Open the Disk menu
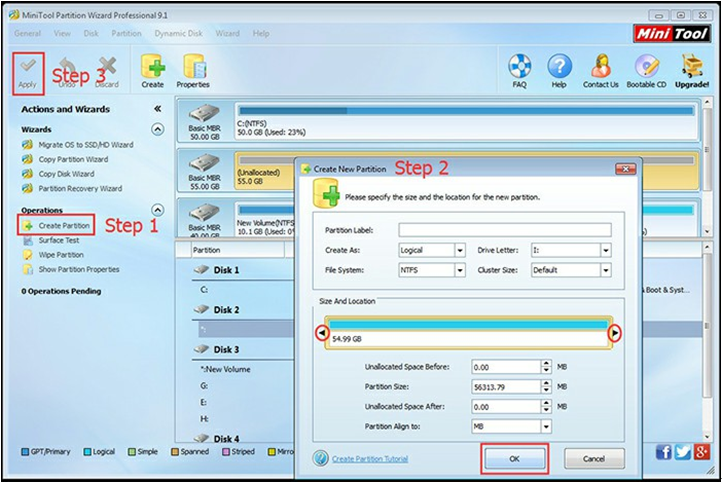722x484 pixels. pyautogui.click(x=91, y=34)
